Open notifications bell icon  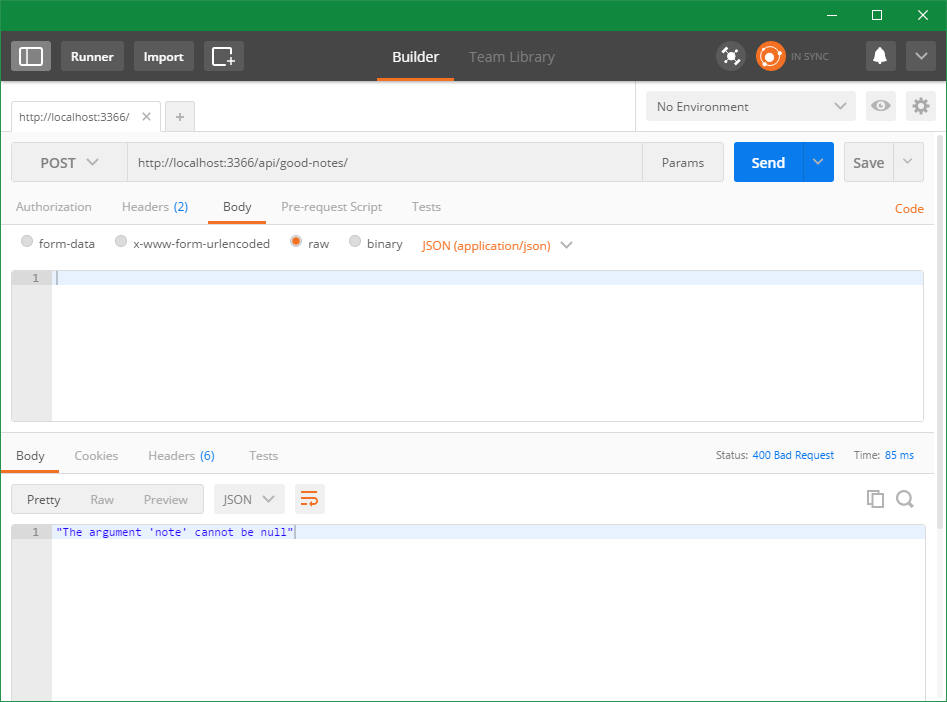pos(880,56)
